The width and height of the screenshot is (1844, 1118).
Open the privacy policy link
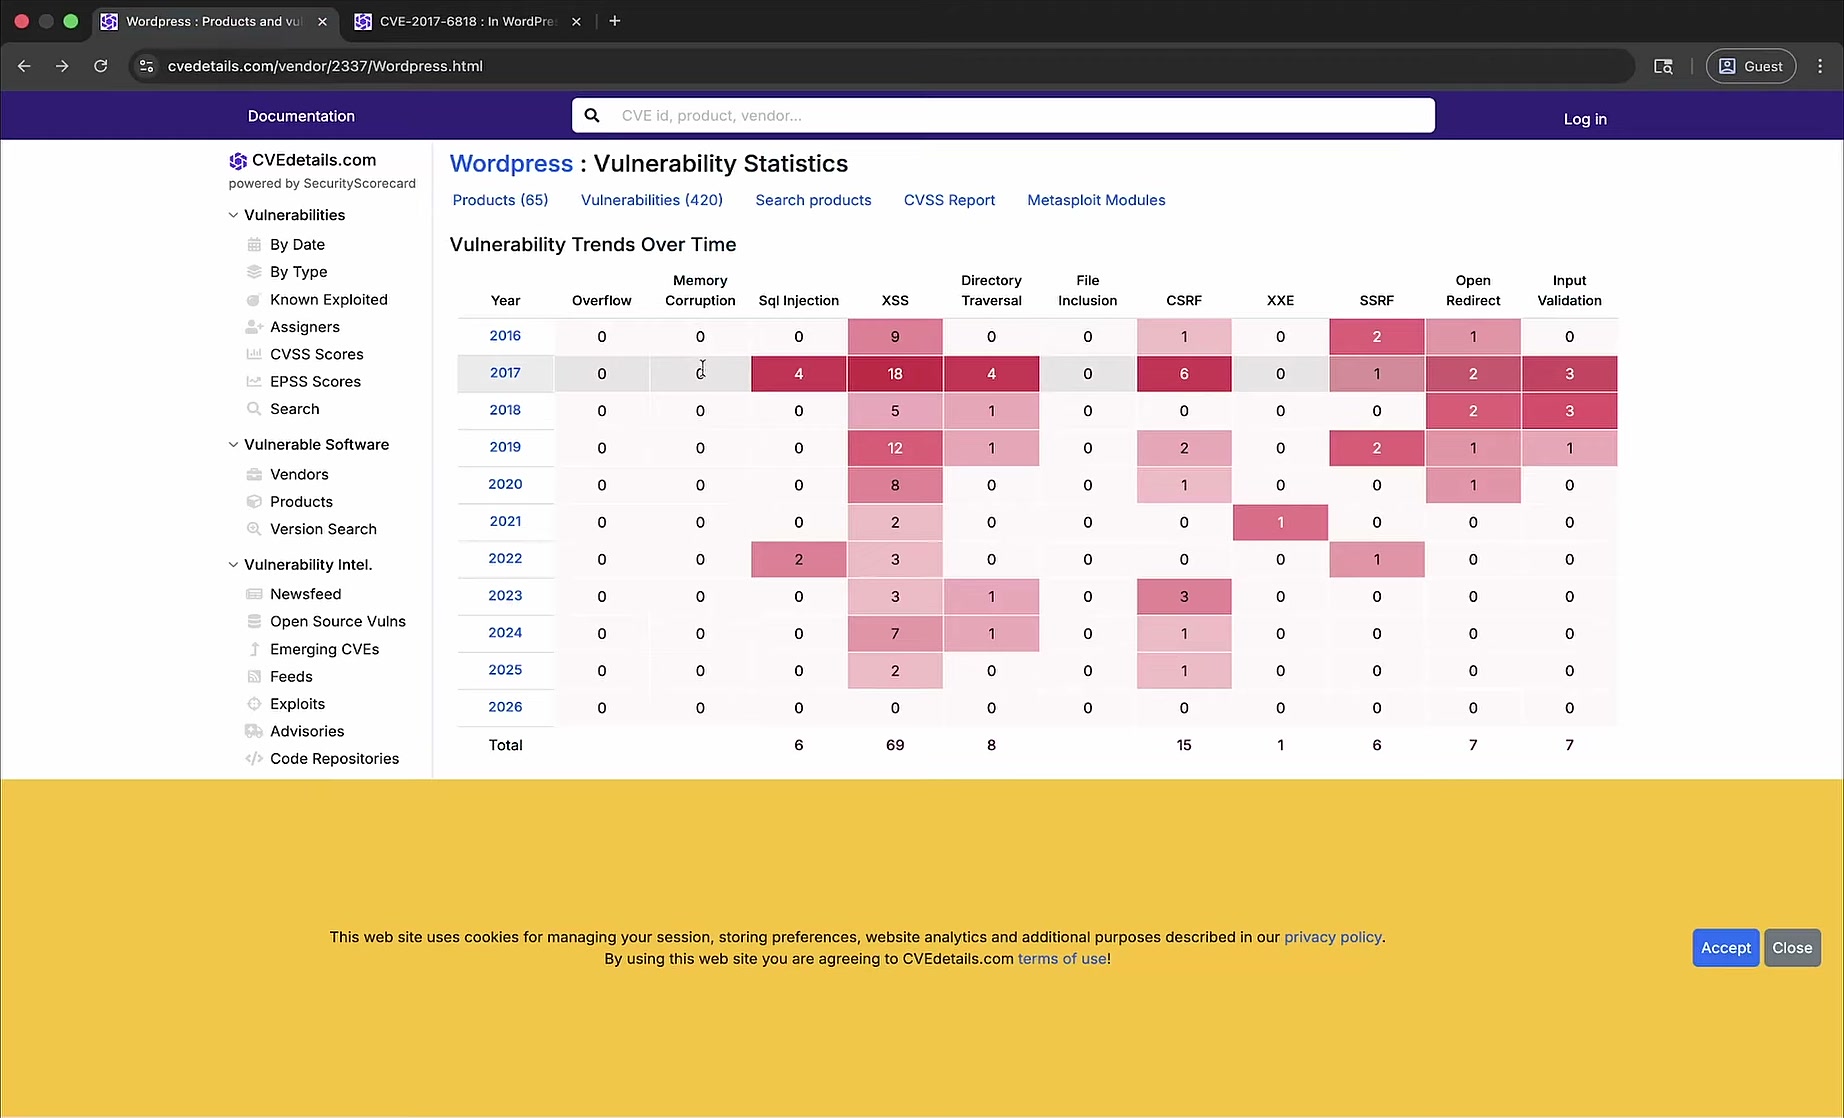click(1332, 937)
